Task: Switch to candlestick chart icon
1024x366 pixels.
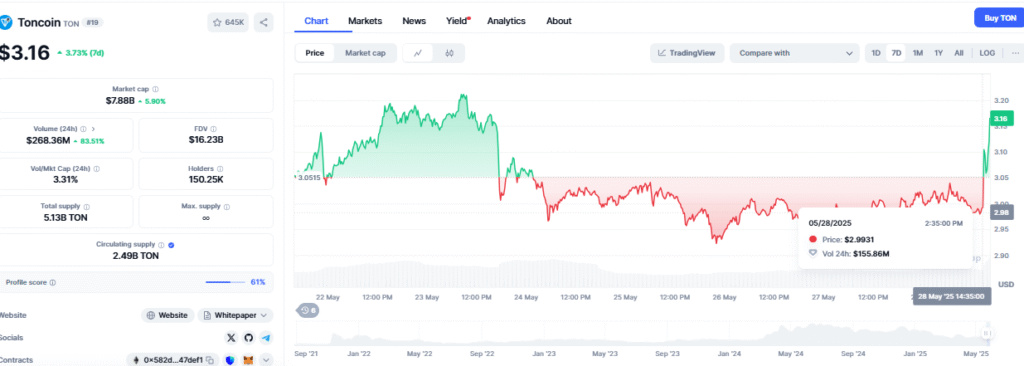Action: click(449, 54)
